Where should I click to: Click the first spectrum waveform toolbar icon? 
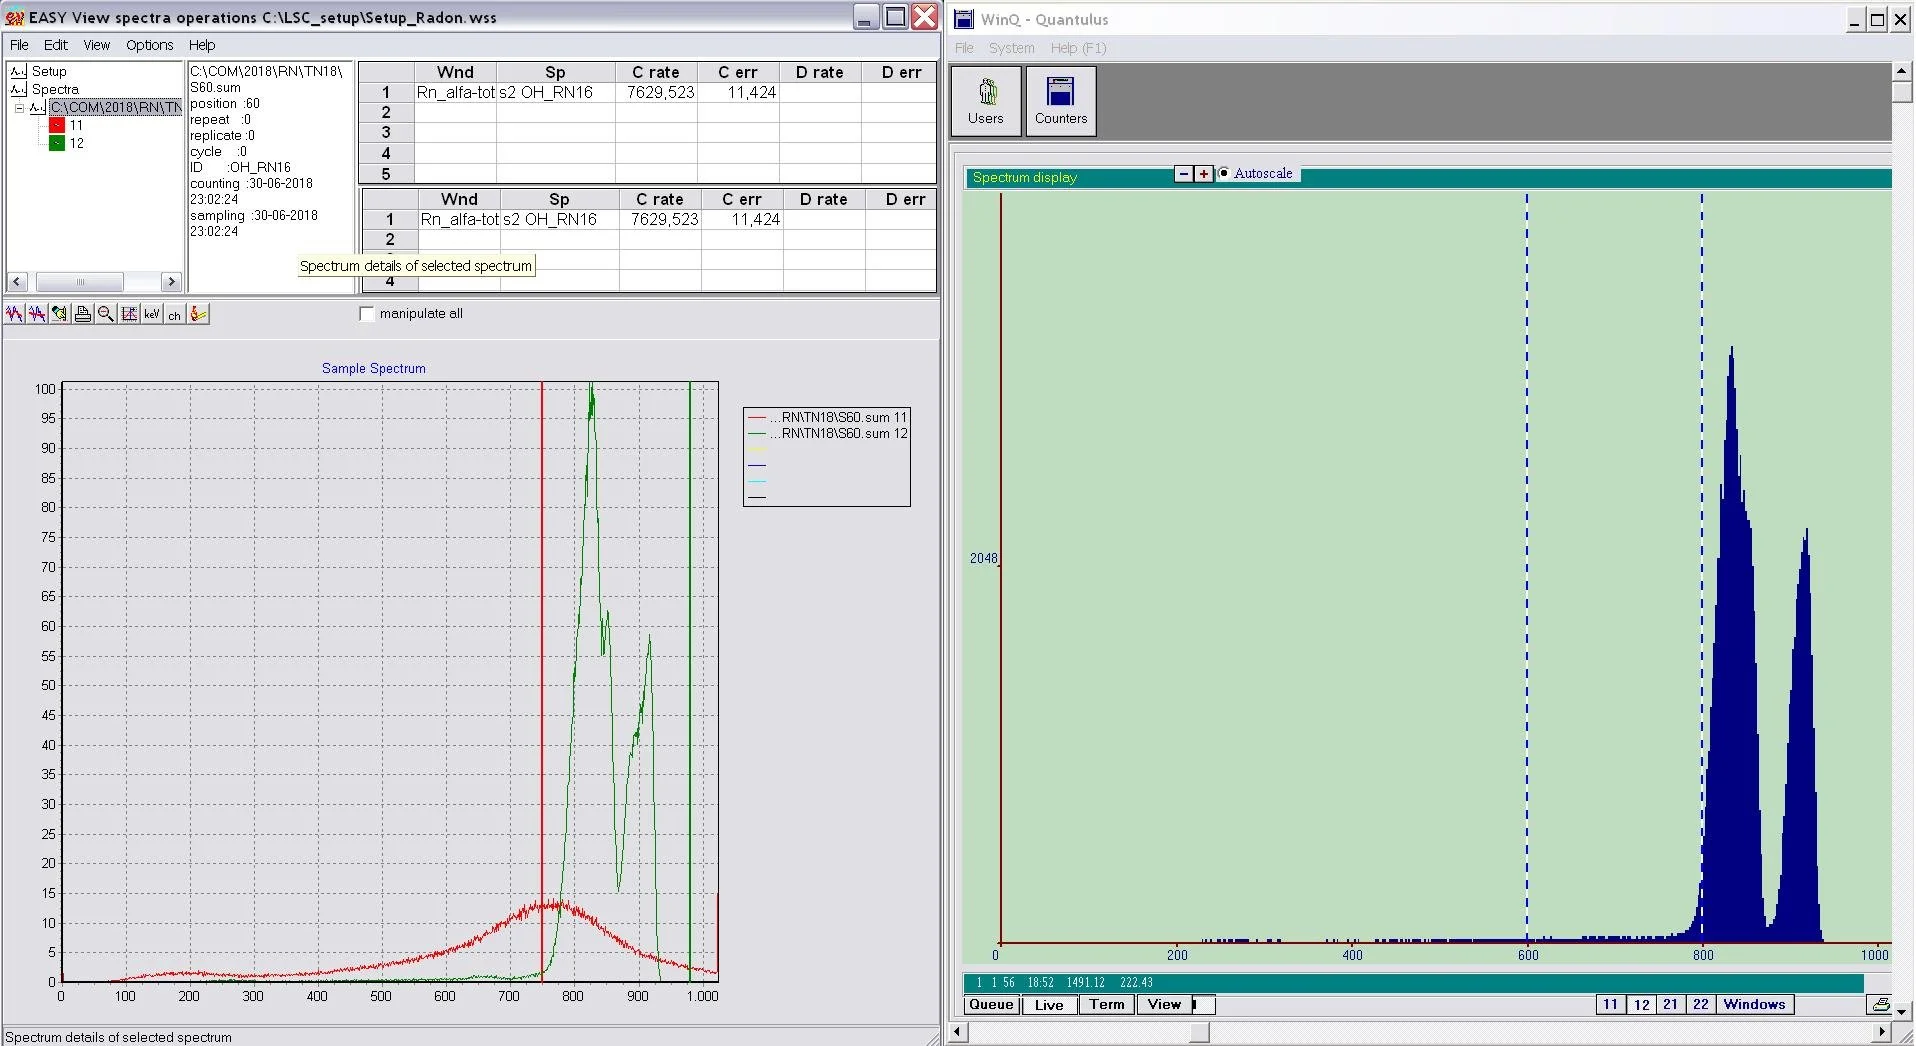click(x=14, y=314)
